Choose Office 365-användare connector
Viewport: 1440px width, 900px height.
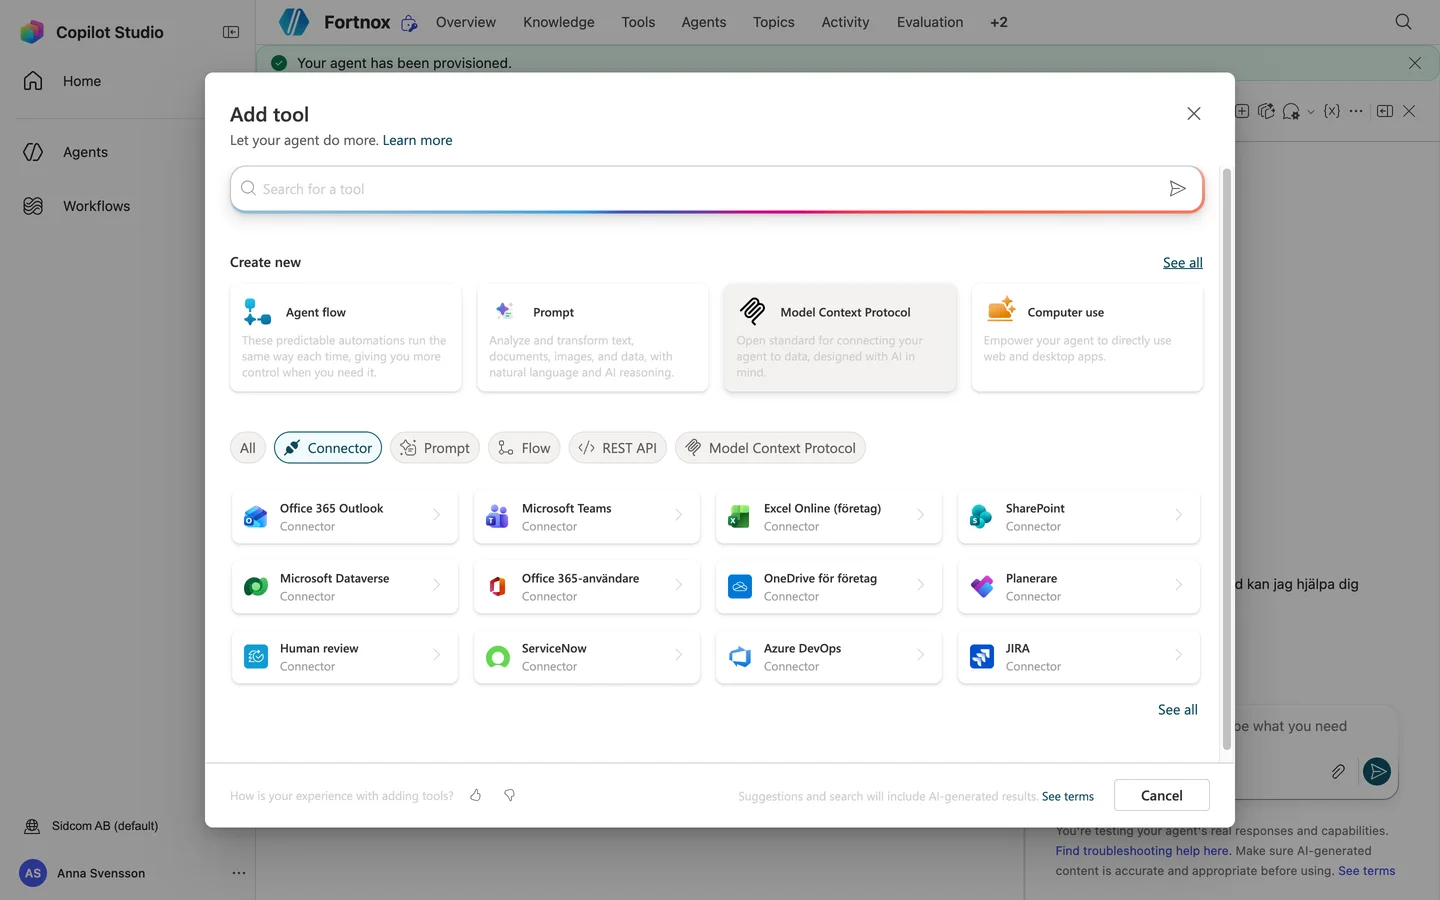587,587
